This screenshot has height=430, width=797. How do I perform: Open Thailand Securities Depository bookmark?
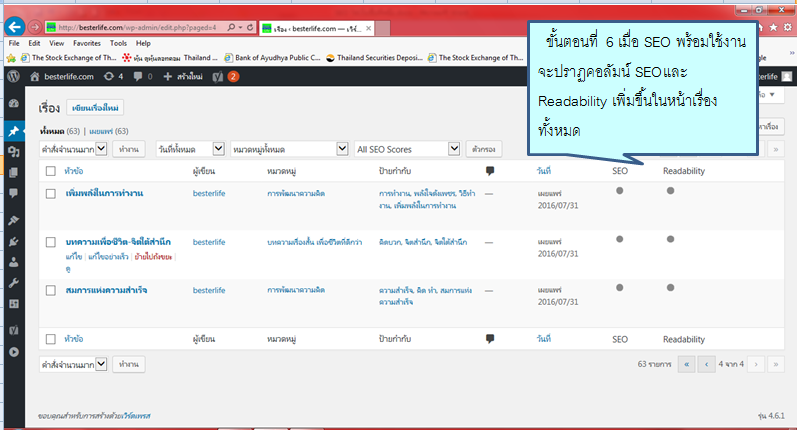pos(375,58)
